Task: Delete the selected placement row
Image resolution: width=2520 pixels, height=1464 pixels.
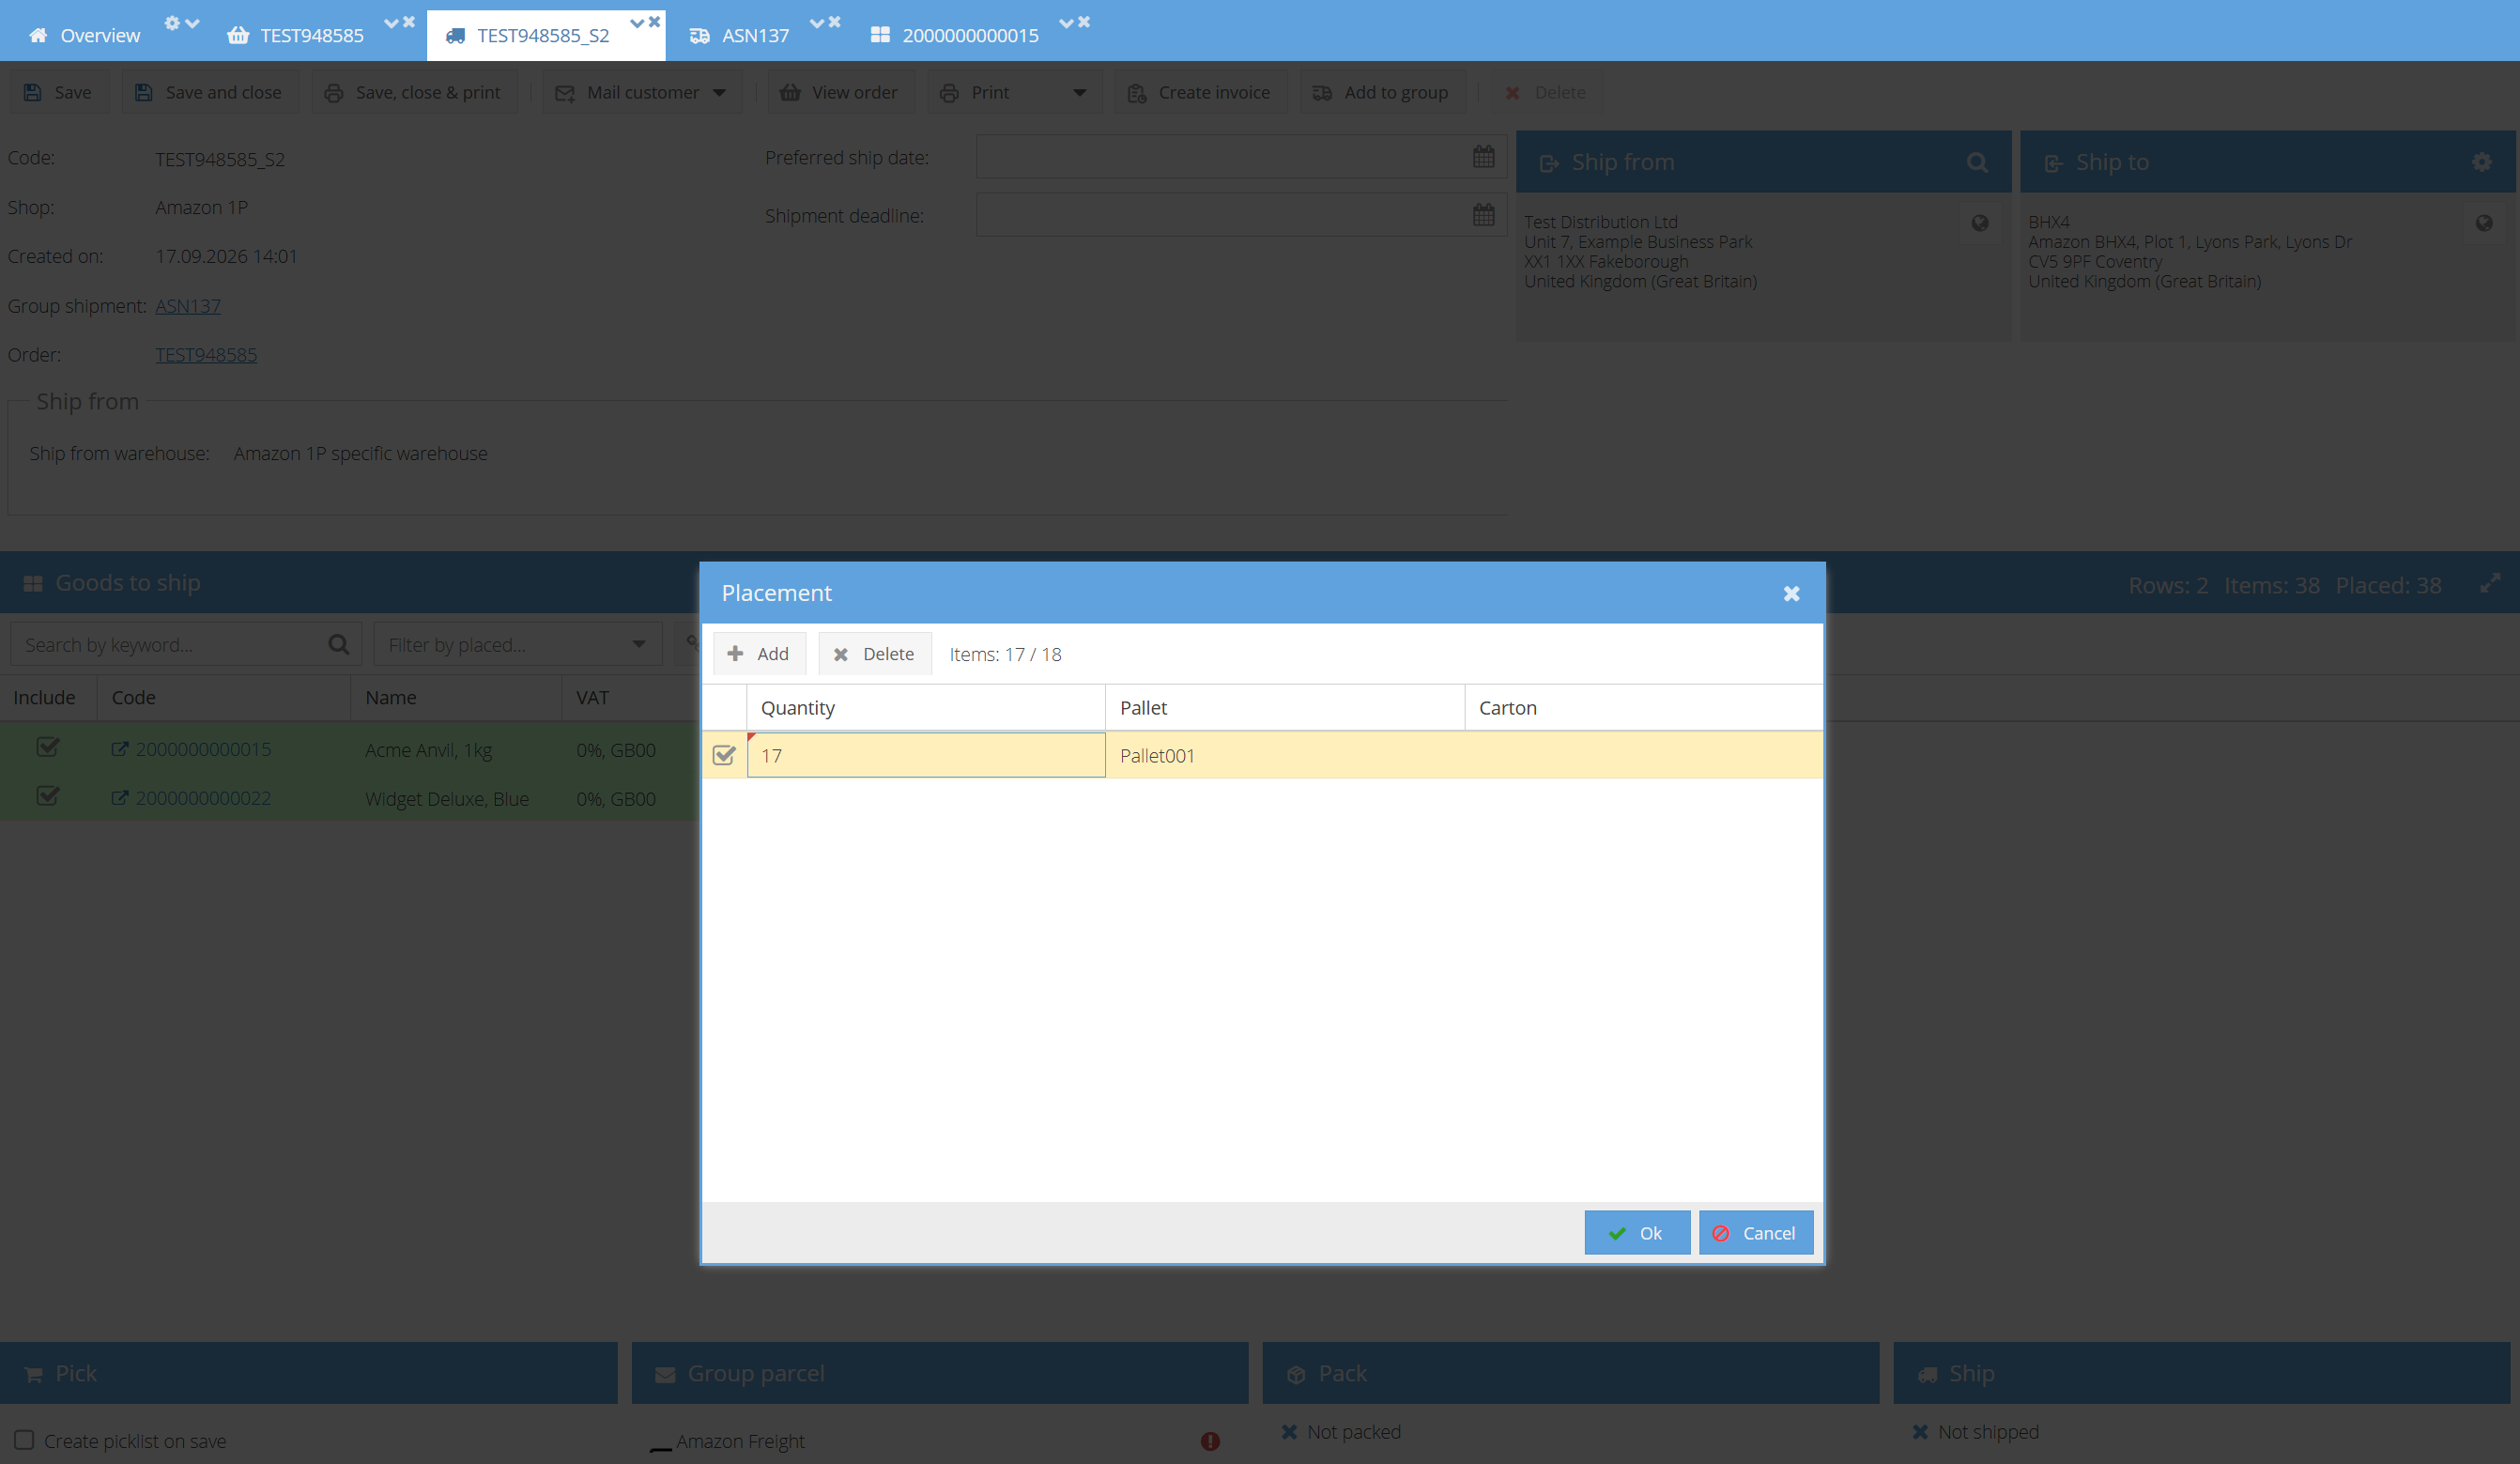Action: [875, 654]
